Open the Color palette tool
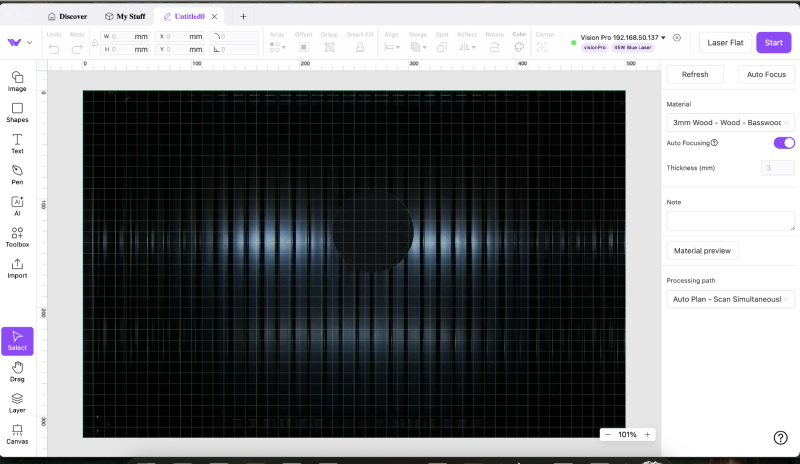 click(x=519, y=47)
